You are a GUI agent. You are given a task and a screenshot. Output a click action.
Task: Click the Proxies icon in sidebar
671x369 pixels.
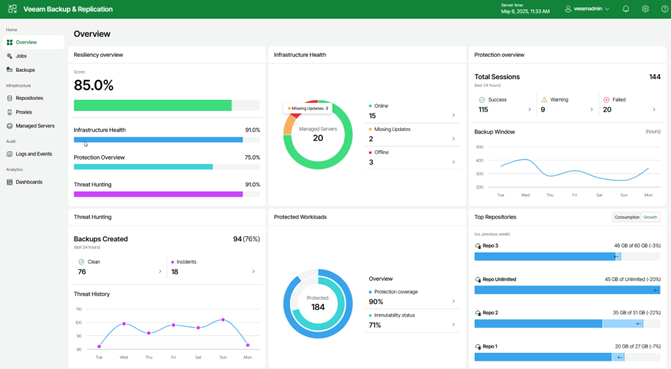9,112
